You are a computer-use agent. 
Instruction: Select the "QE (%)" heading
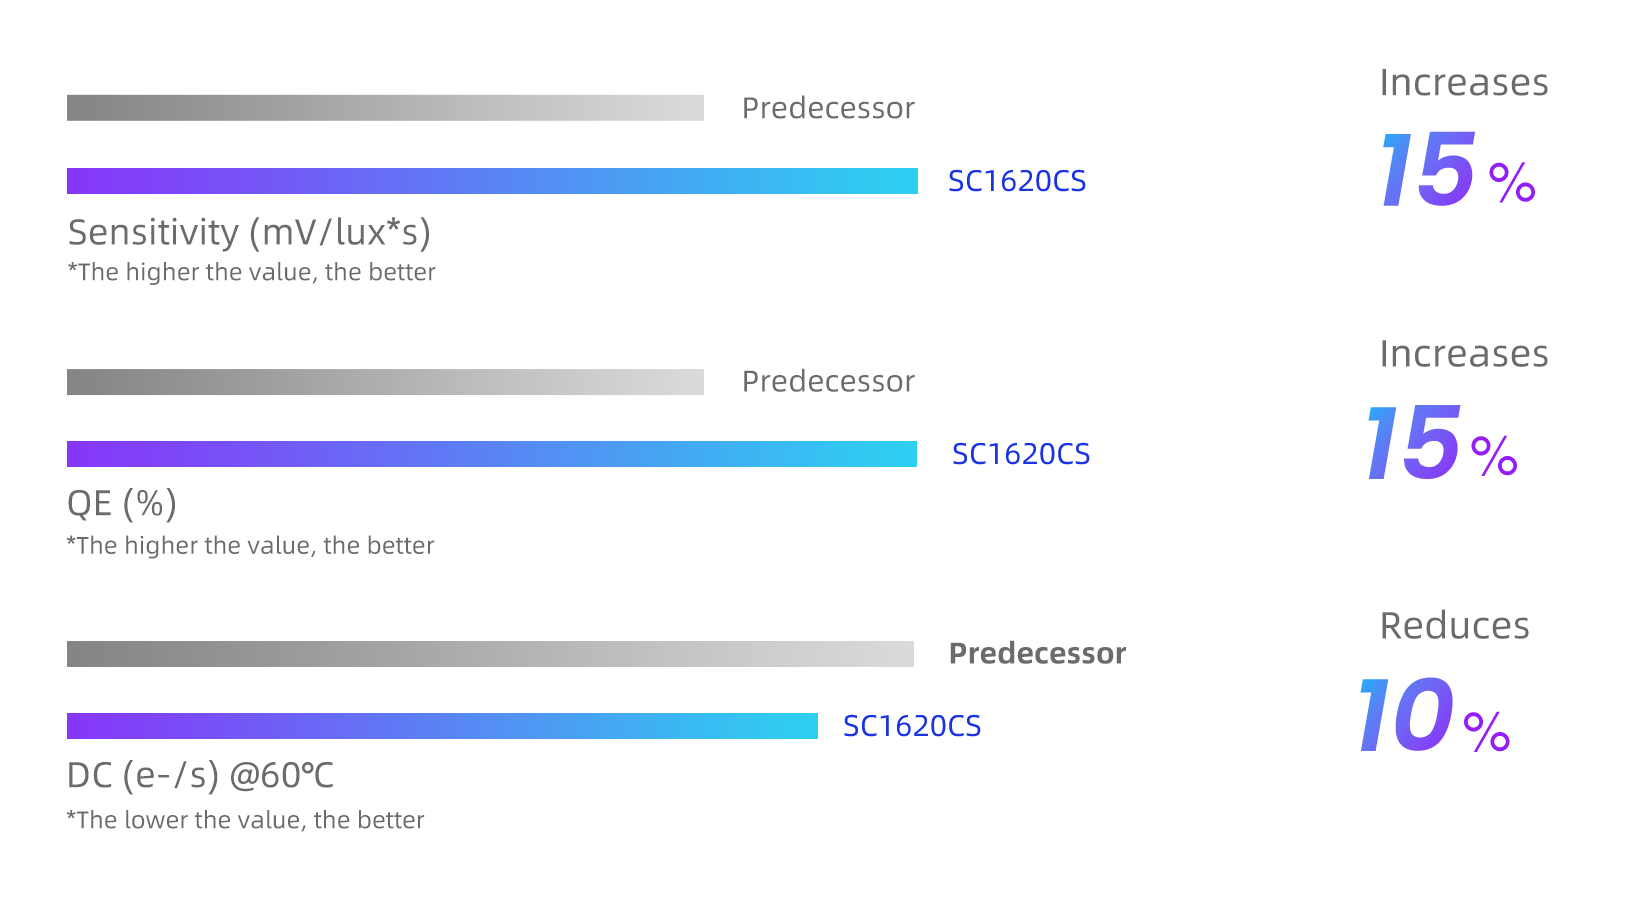pyautogui.click(x=122, y=503)
